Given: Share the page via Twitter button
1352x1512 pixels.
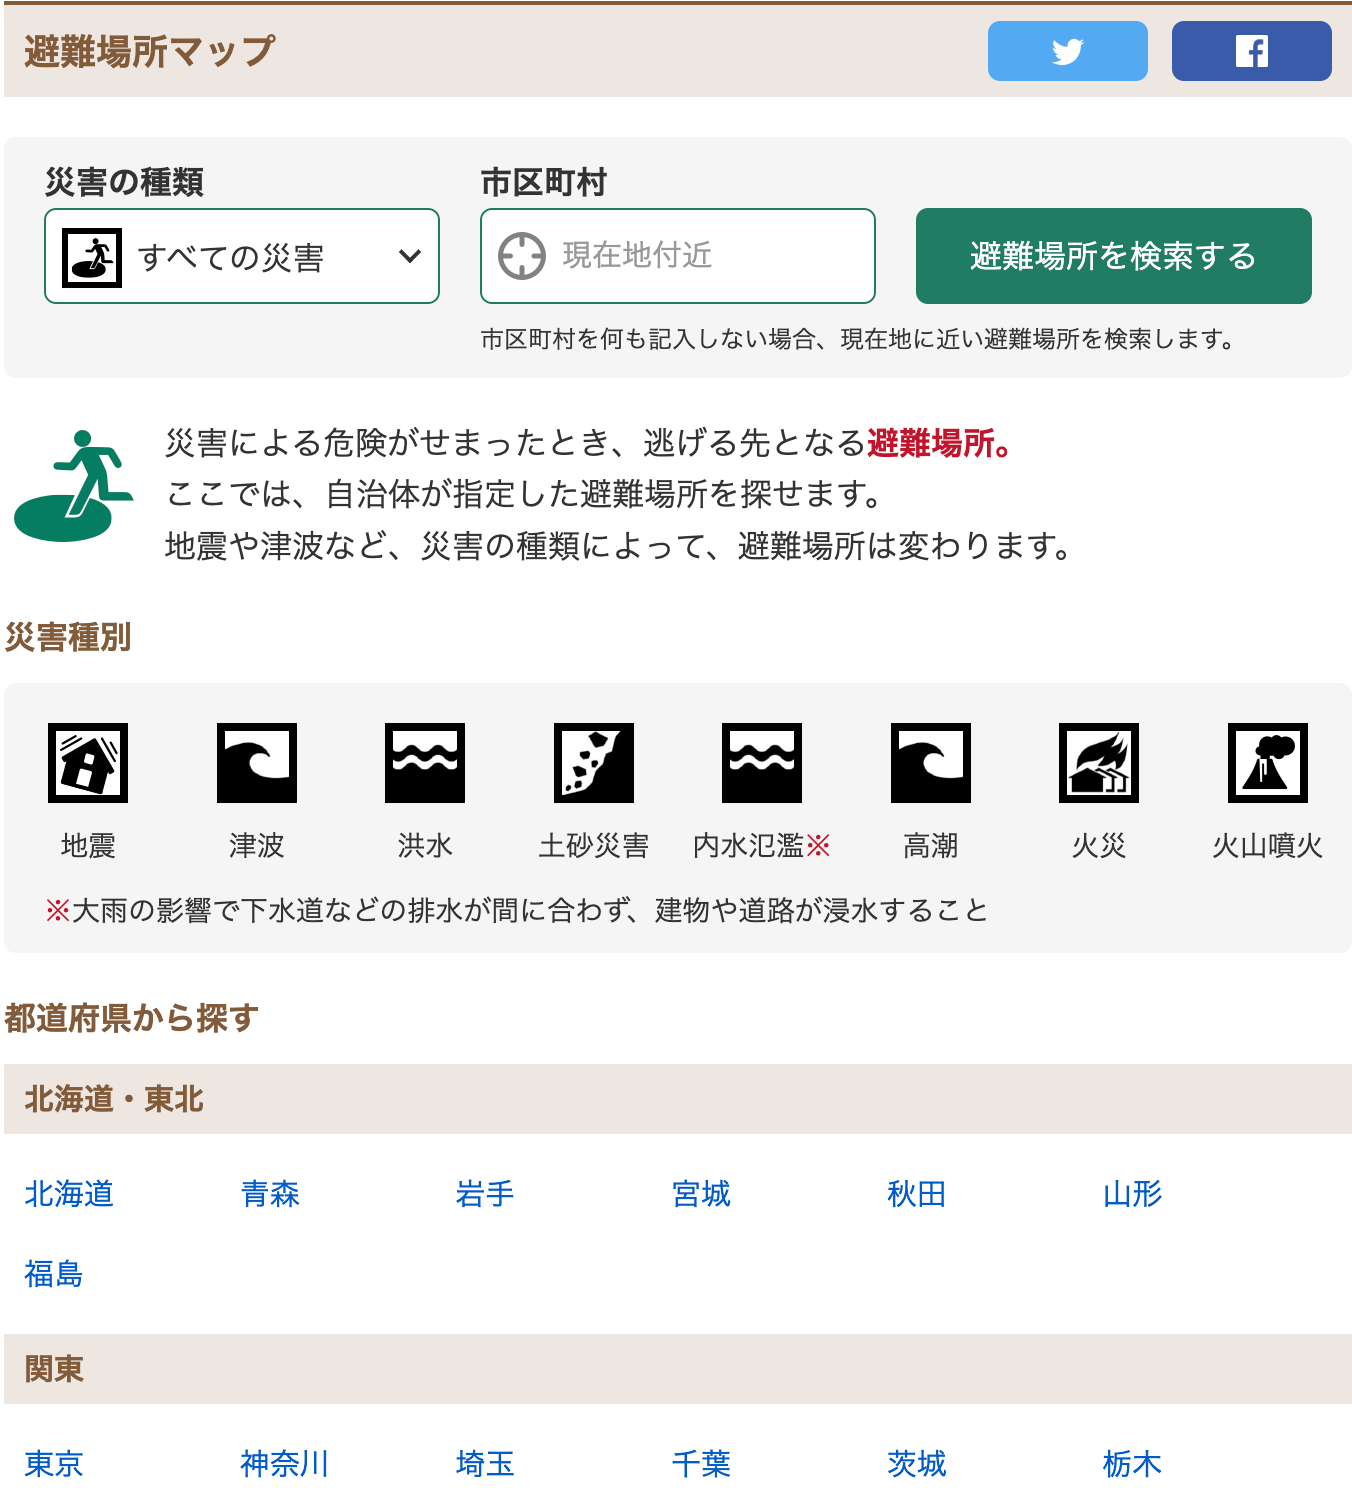Looking at the screenshot, I should 1067,51.
